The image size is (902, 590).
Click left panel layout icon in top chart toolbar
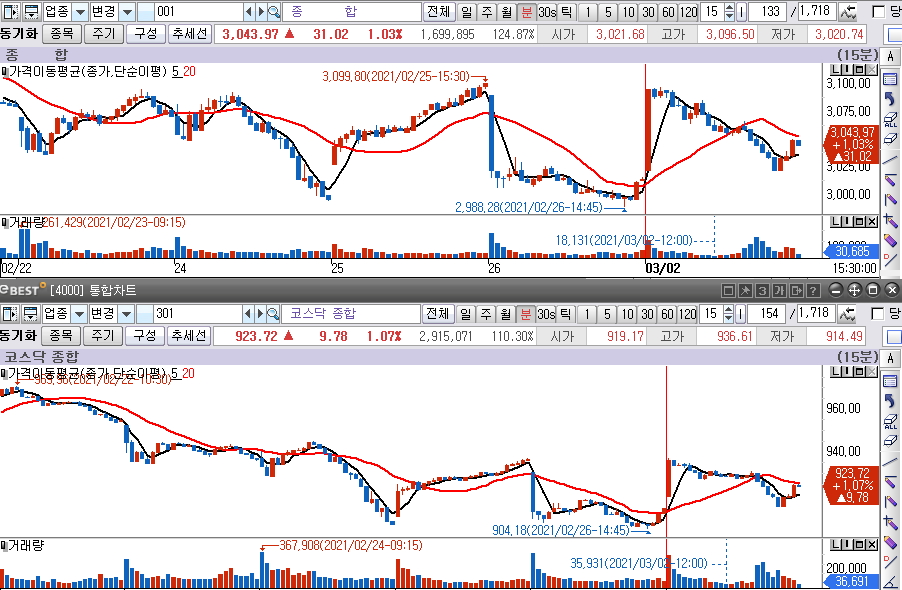(9, 11)
